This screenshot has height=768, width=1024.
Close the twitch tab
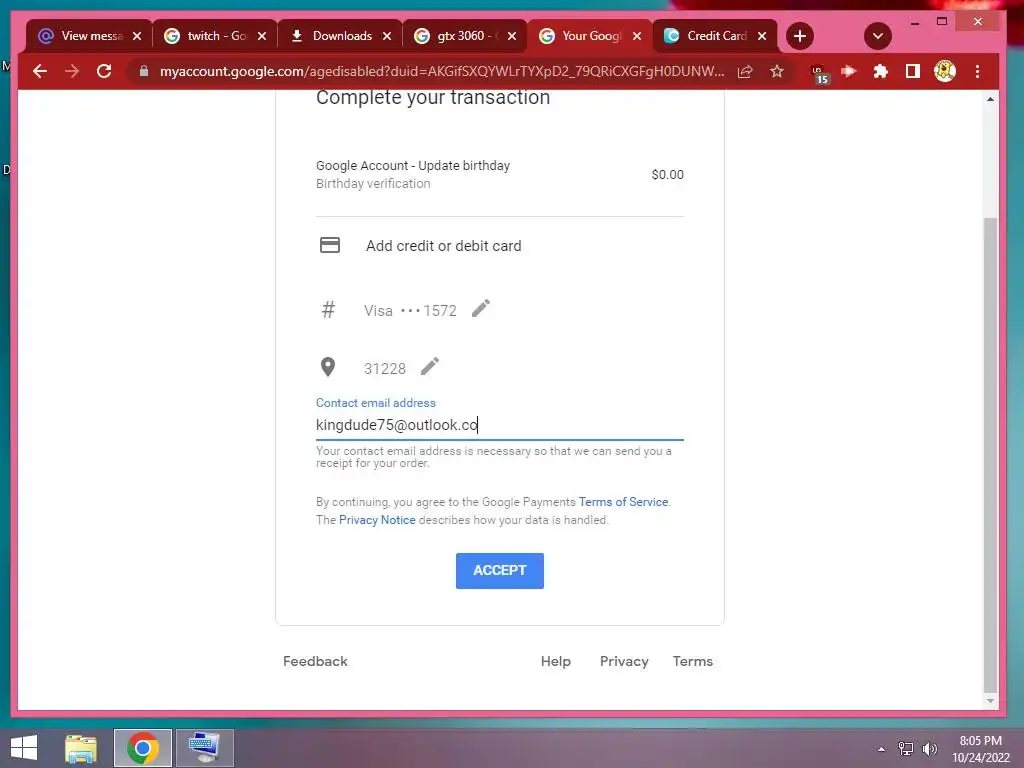coord(262,37)
